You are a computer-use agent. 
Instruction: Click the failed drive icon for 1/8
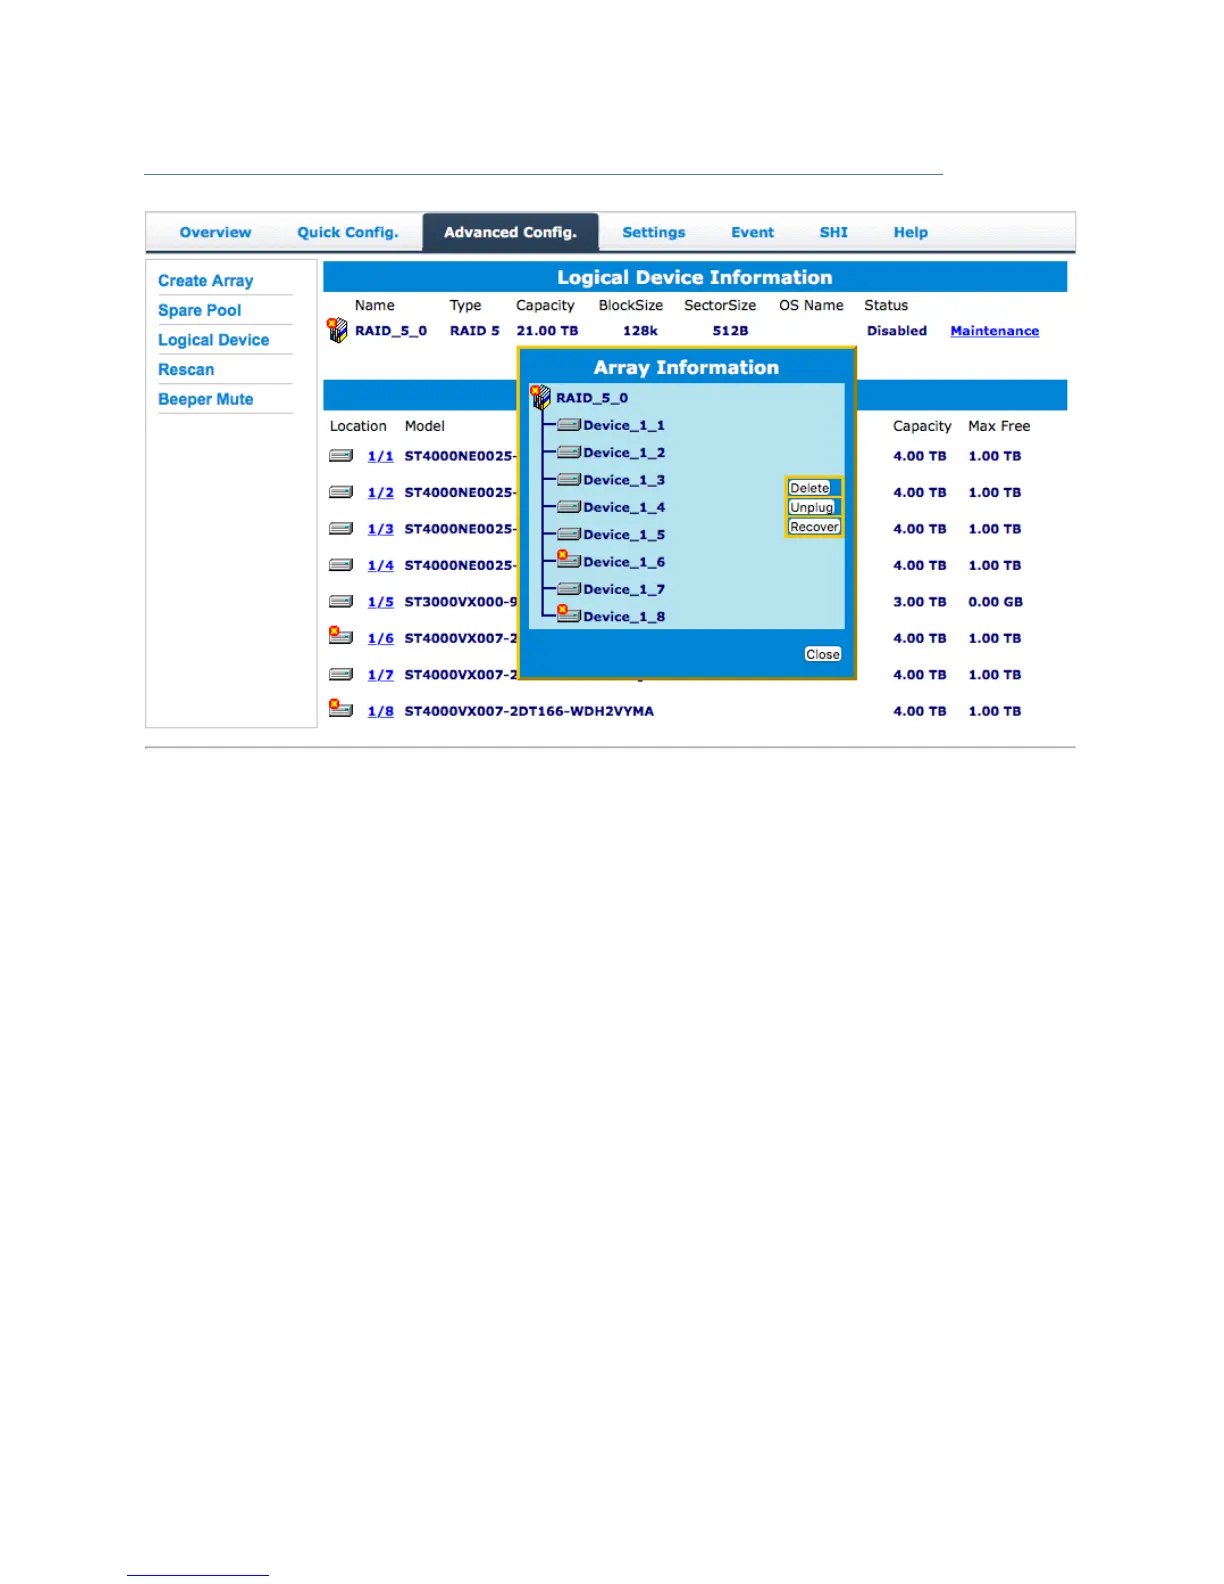pos(341,708)
